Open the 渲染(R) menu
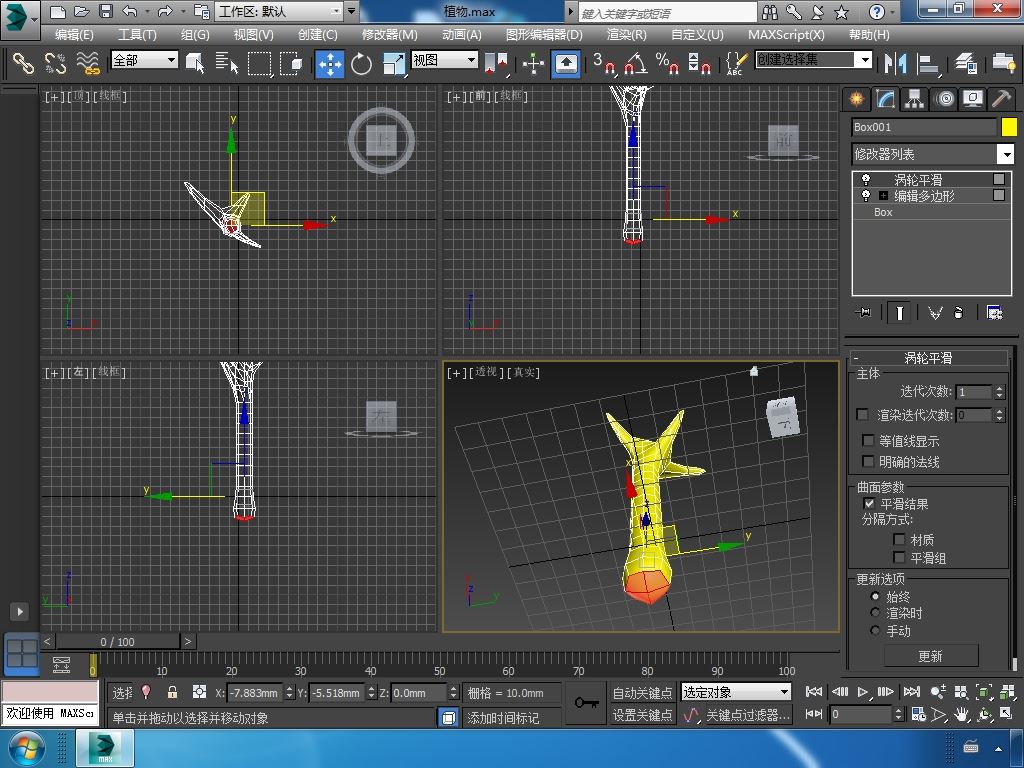The image size is (1024, 768). [626, 35]
